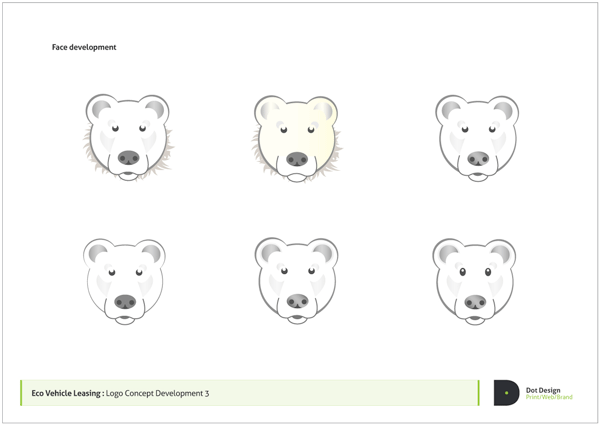Click the top-left bear face with fur
The width and height of the screenshot is (600, 426).
[x=128, y=137]
